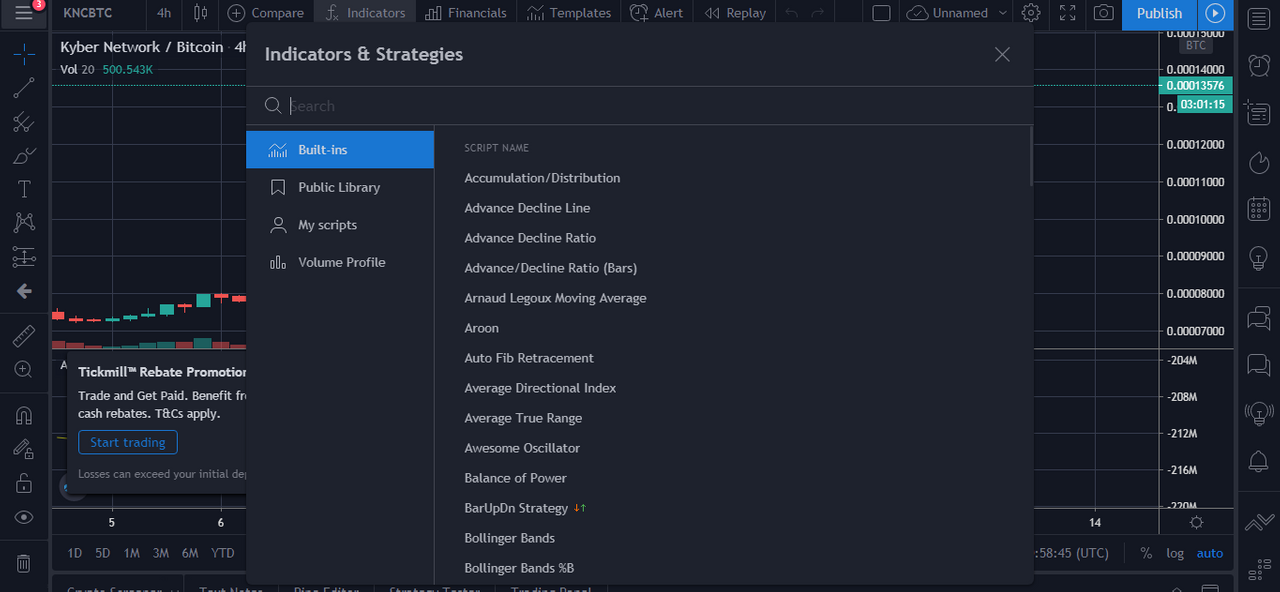Select the Built-ins tab
Image resolution: width=1280 pixels, height=592 pixels.
[340, 150]
